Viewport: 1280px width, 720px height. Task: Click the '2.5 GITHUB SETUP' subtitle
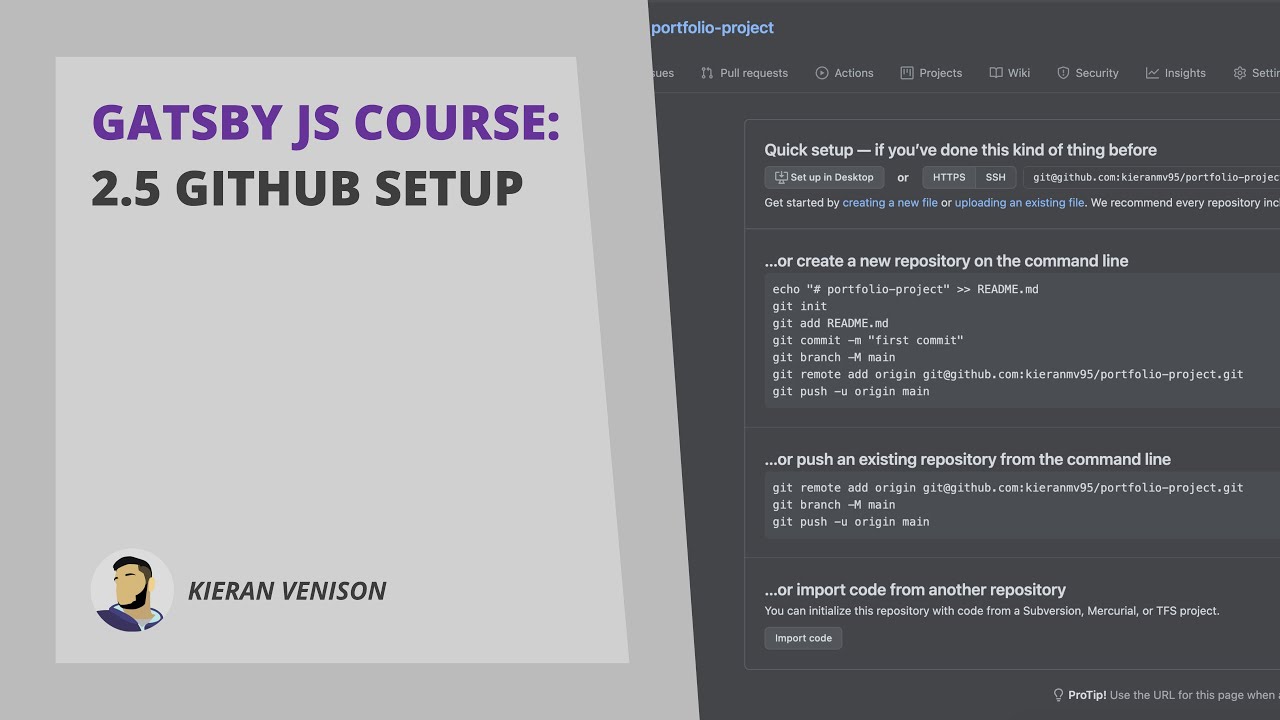coord(307,188)
